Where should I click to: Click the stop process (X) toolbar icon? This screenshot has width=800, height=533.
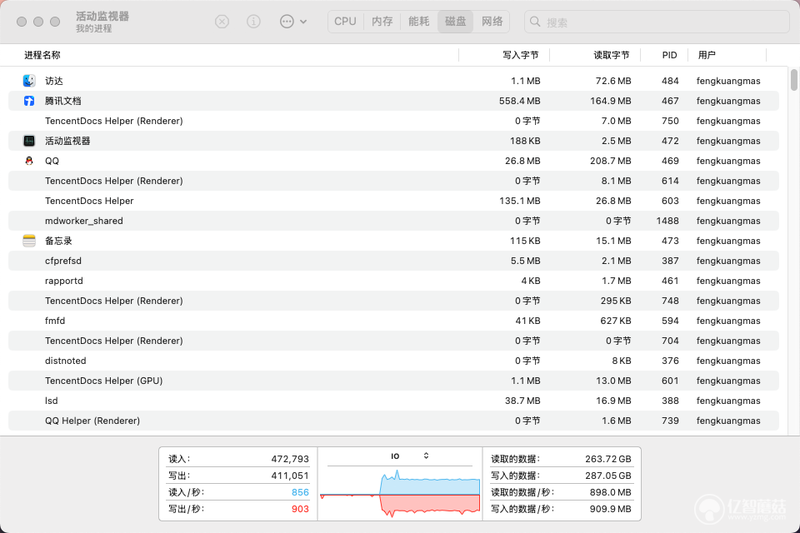(221, 21)
